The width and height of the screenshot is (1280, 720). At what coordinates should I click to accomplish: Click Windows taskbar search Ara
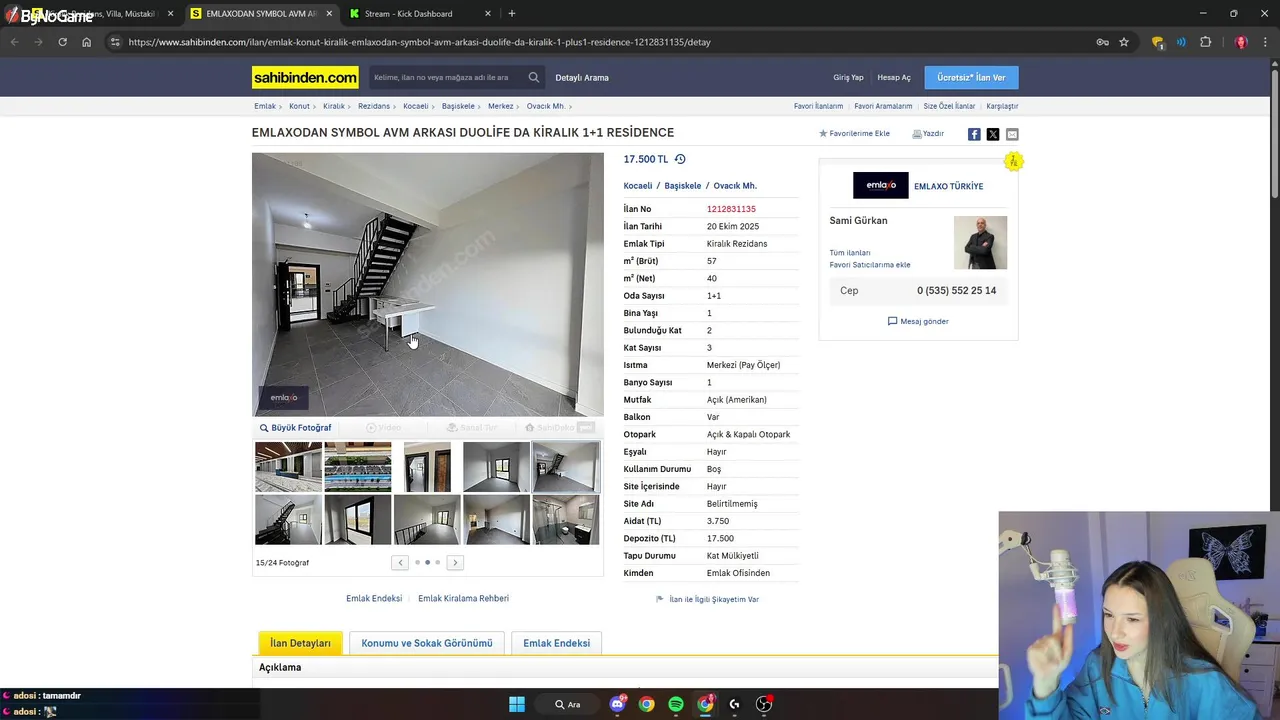568,704
